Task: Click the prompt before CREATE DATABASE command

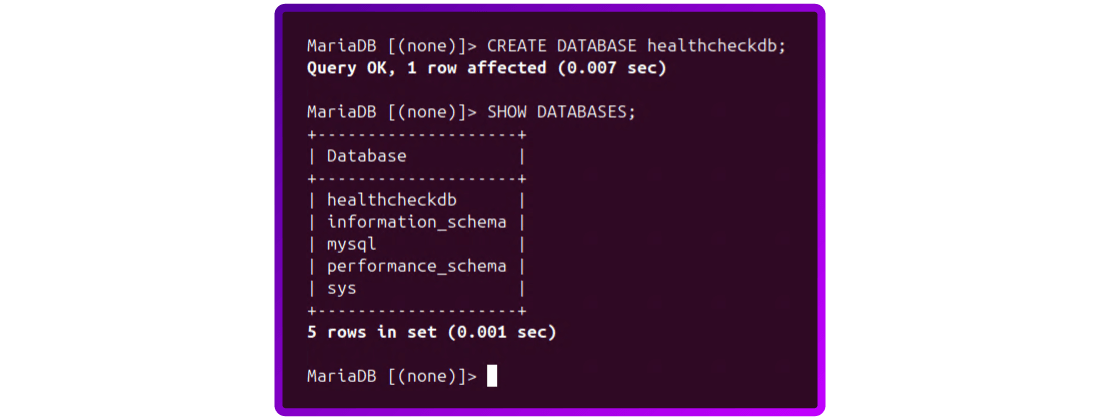Action: click(392, 47)
